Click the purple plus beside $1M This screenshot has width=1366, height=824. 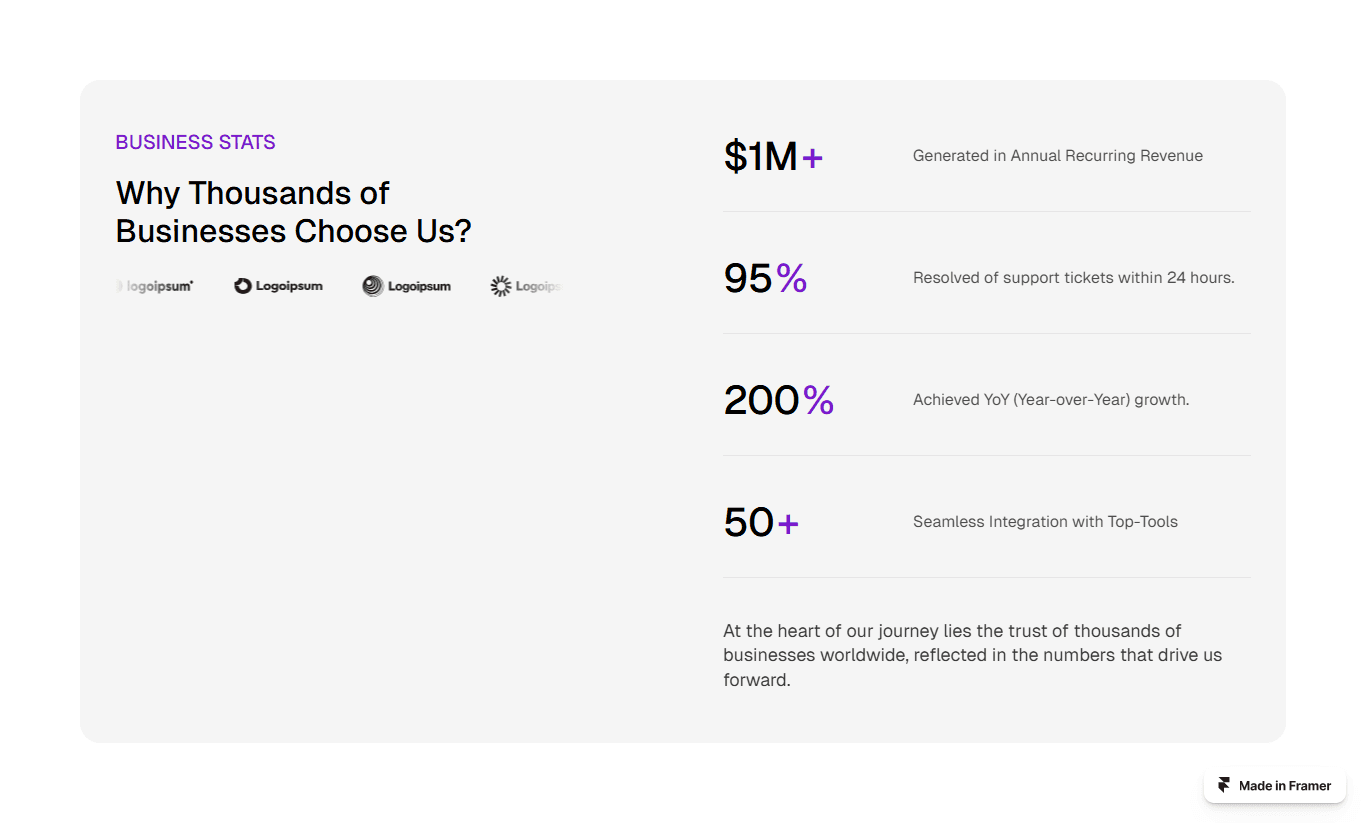[812, 157]
